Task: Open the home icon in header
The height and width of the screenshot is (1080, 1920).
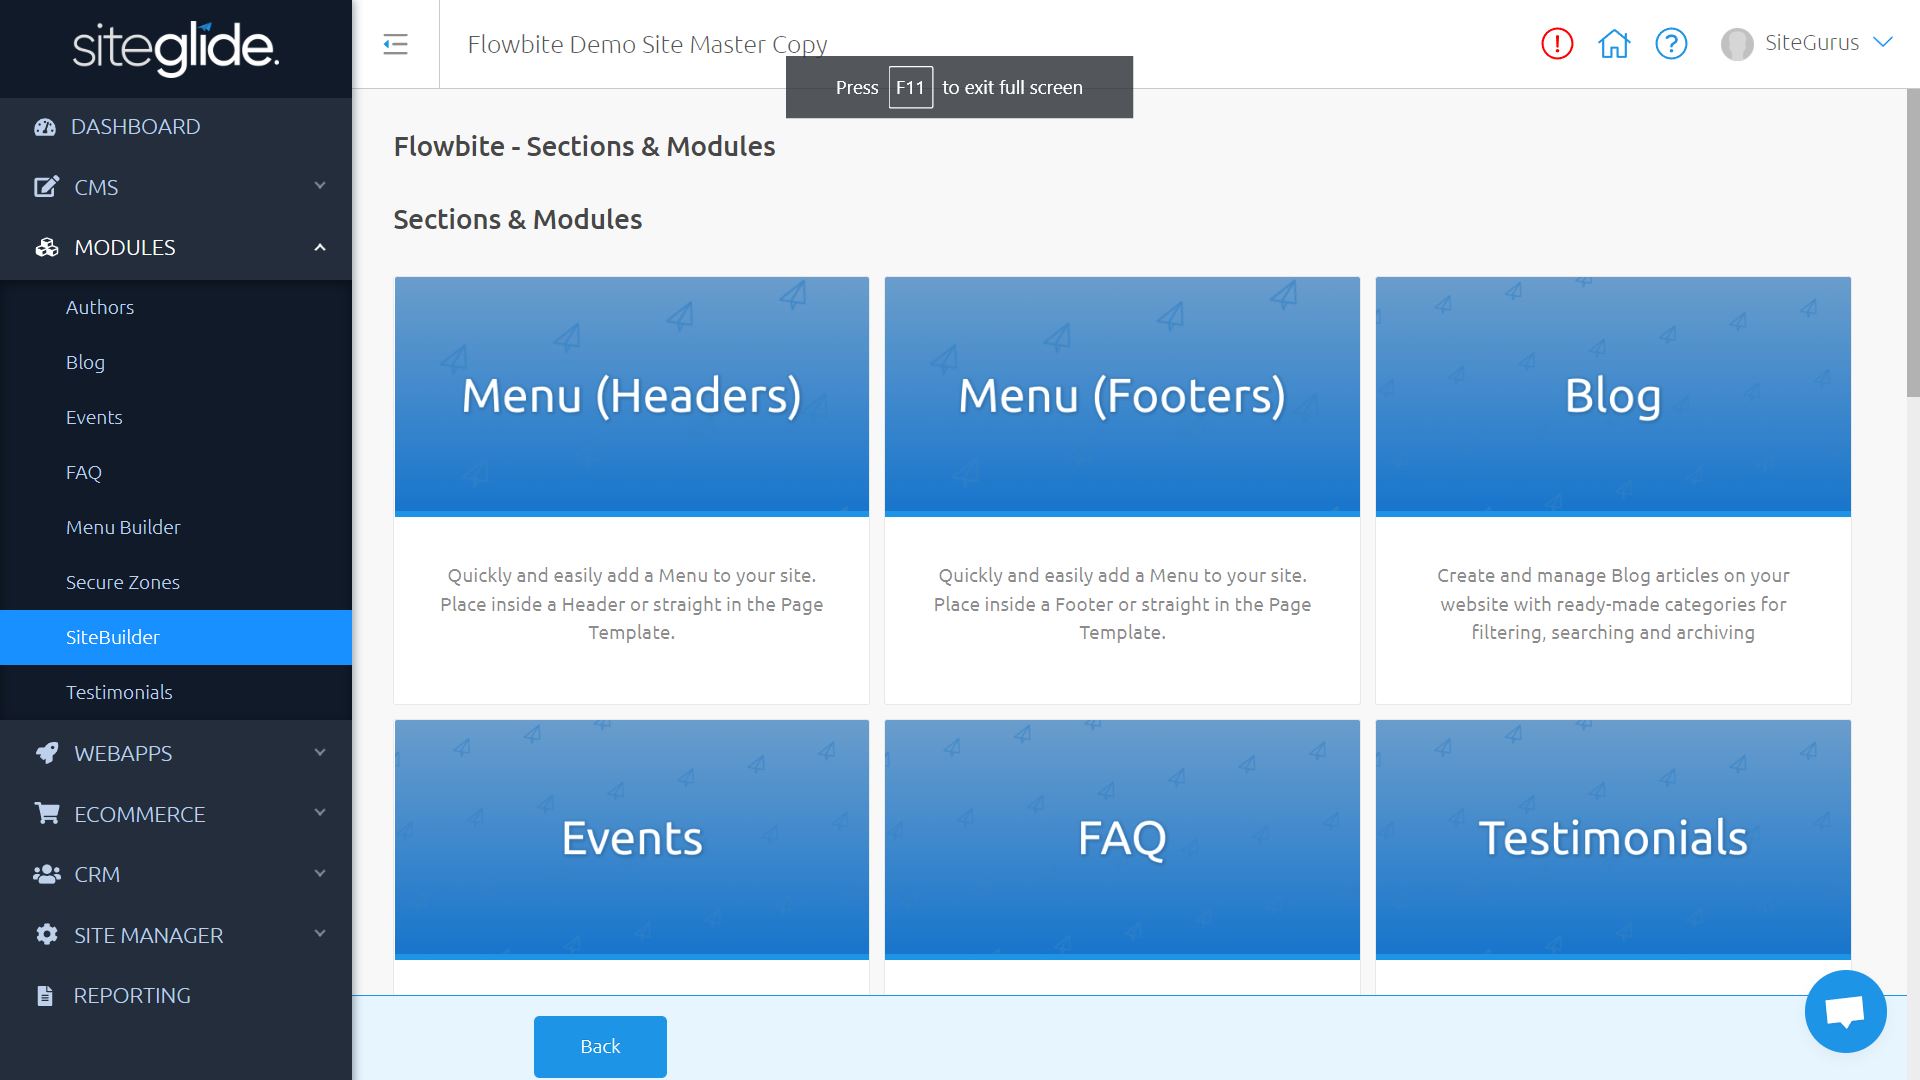Action: coord(1614,44)
